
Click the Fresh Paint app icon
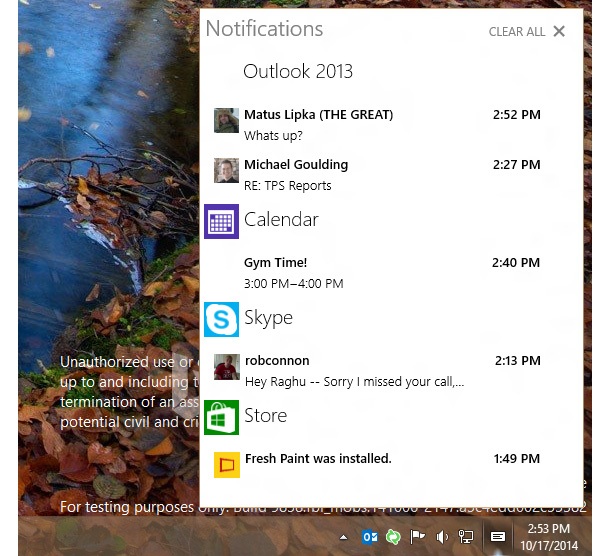(227, 465)
